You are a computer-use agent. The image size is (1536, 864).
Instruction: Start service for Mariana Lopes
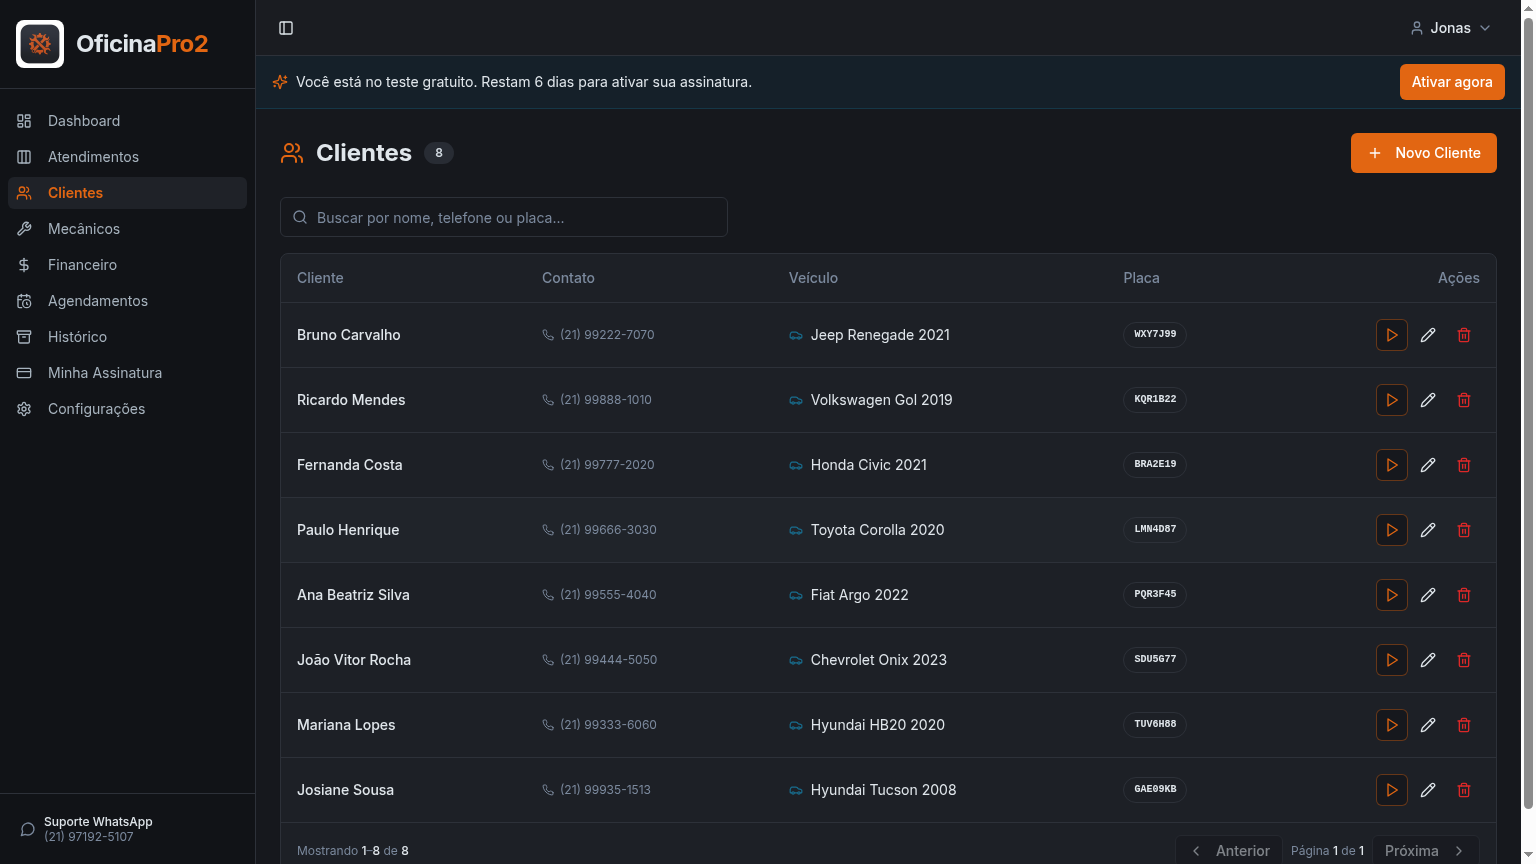1392,725
